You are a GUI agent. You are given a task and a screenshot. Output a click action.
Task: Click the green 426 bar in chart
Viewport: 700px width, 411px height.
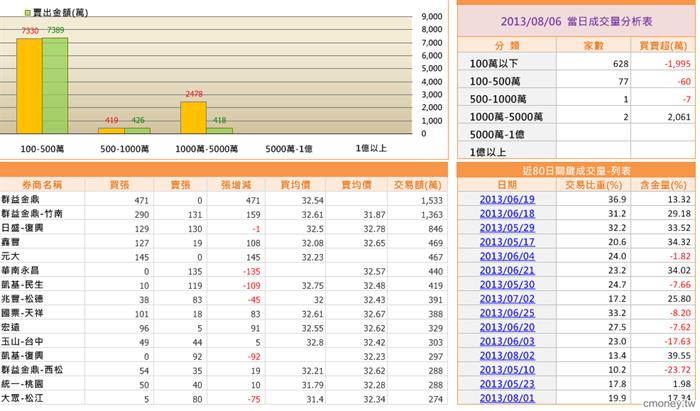(138, 131)
